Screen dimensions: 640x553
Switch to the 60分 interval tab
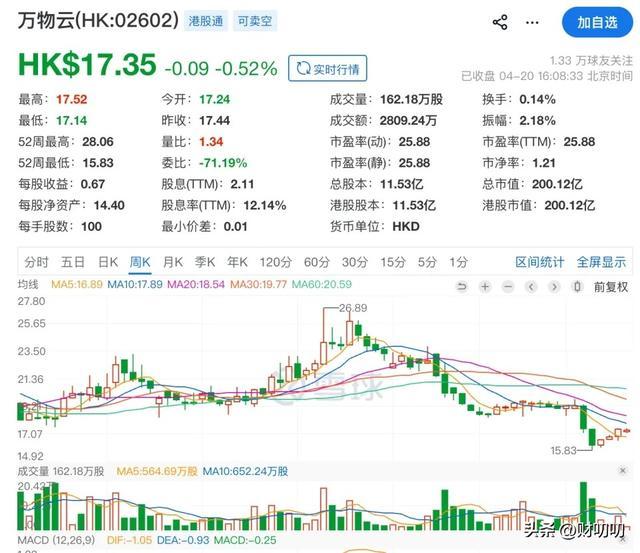click(x=316, y=262)
